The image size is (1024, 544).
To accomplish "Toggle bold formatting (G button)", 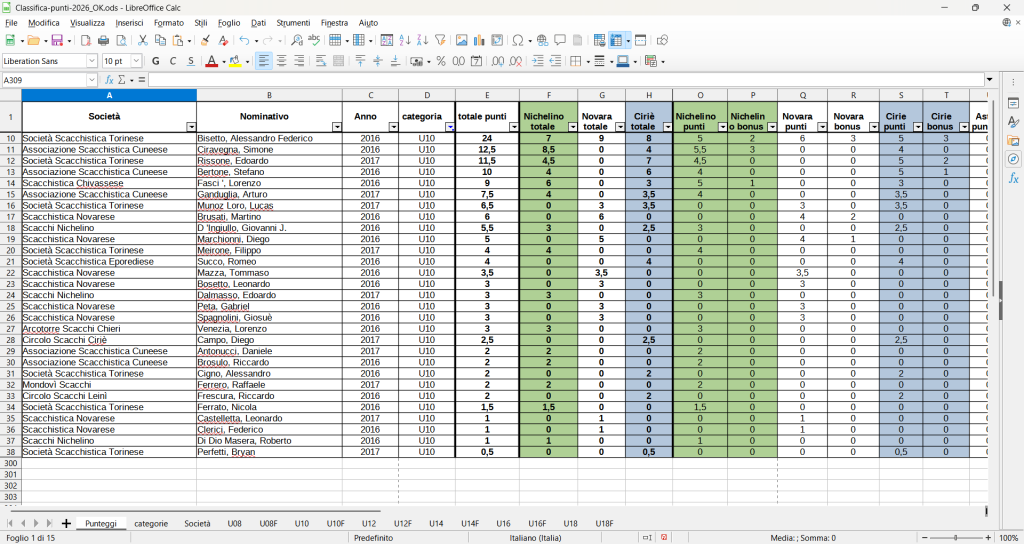I will [x=153, y=61].
